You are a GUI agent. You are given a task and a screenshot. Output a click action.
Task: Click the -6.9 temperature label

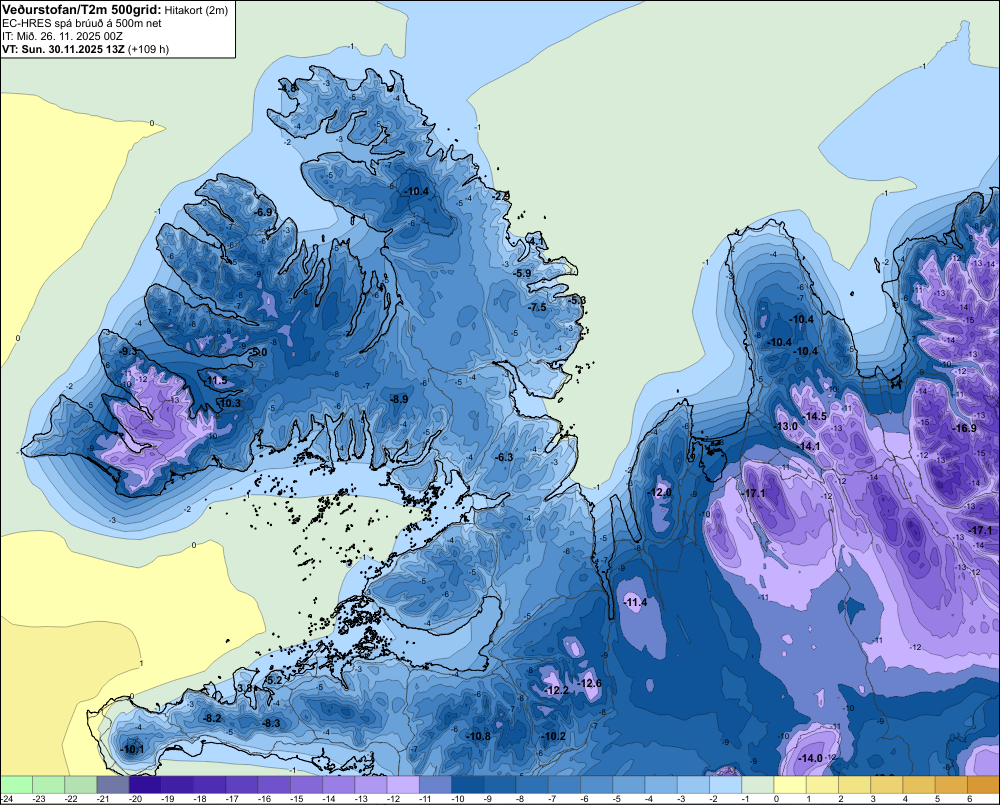(x=263, y=212)
